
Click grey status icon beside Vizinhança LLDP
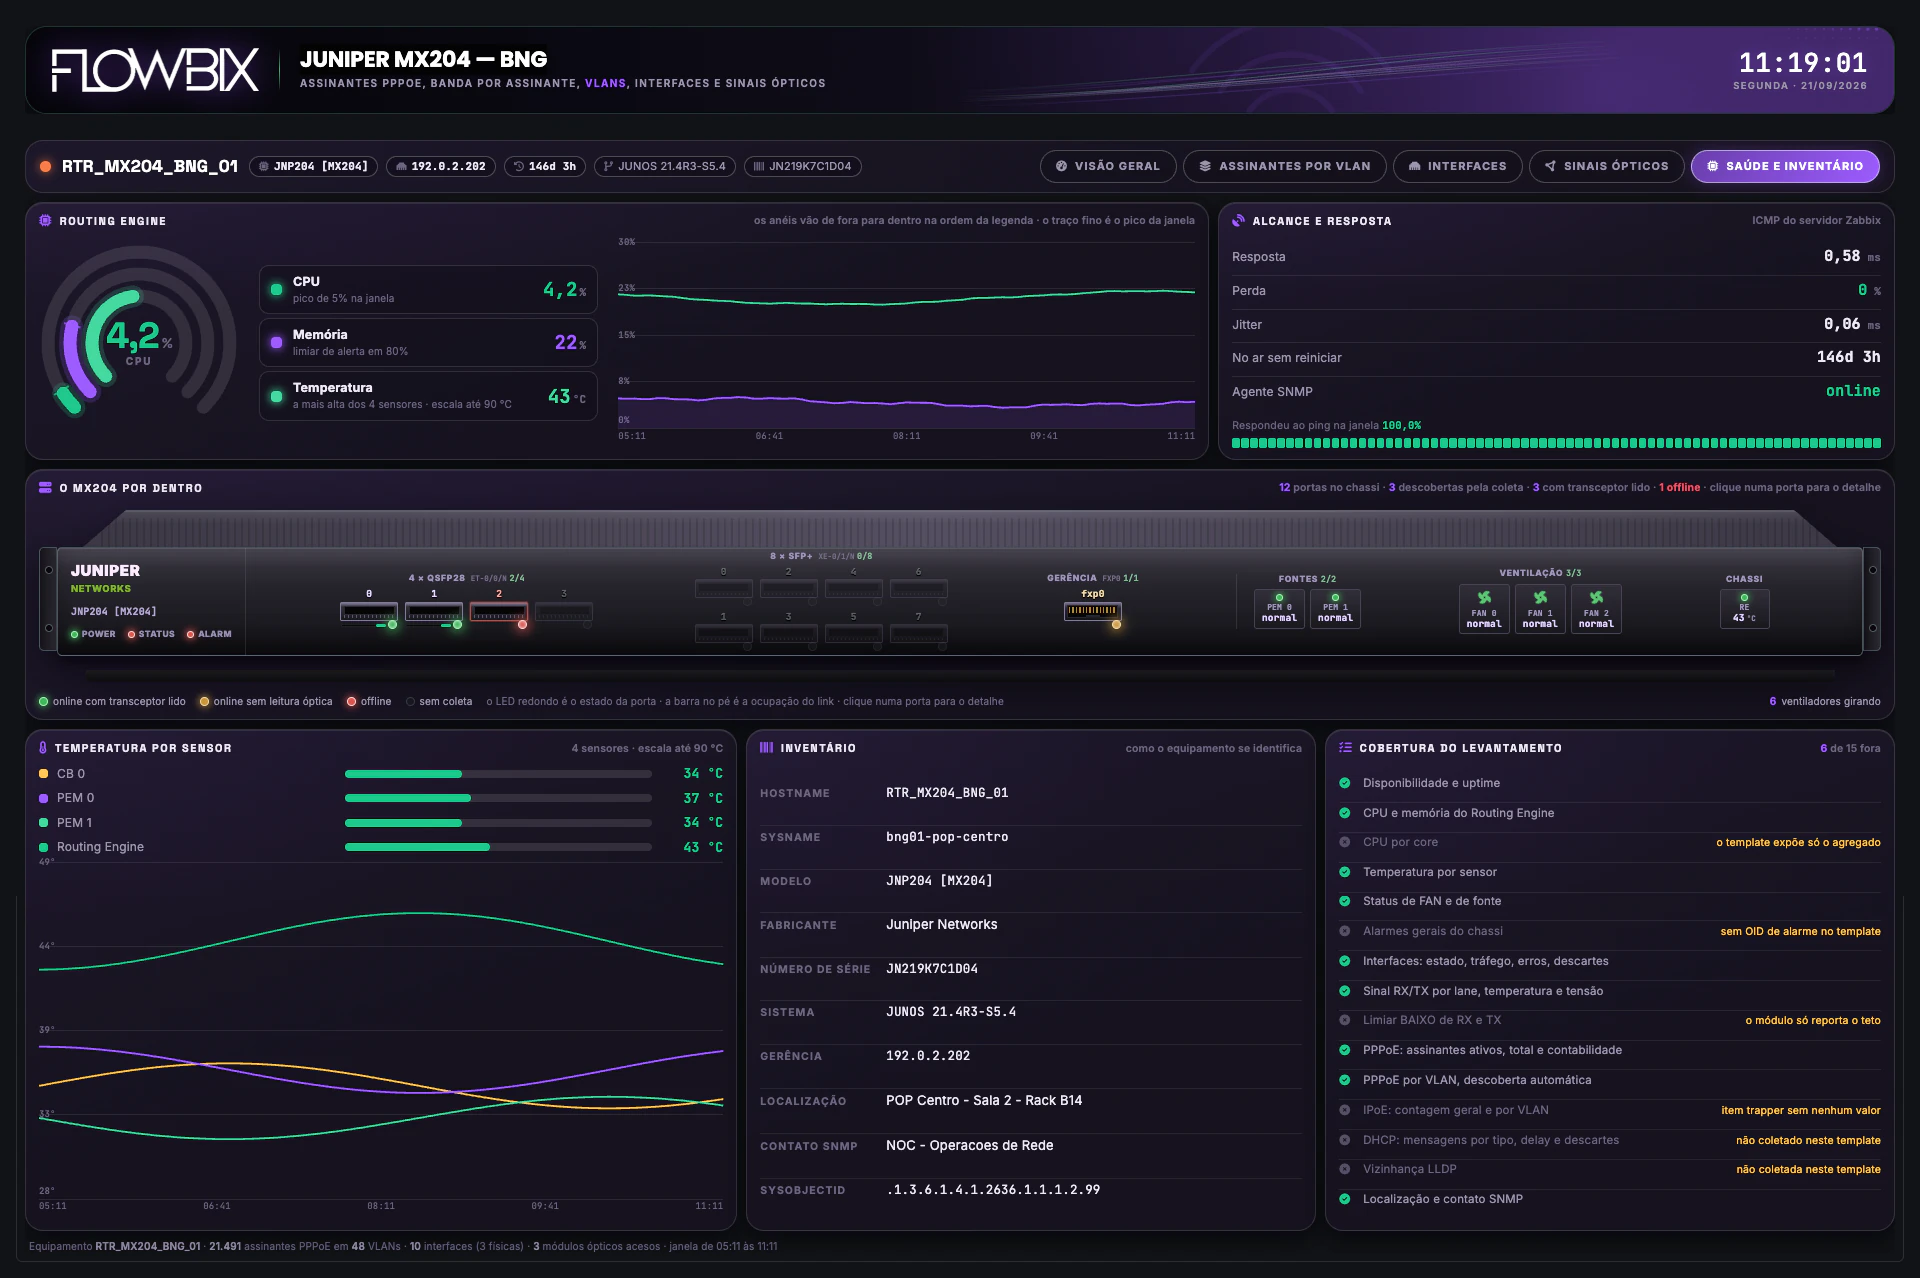1345,1169
